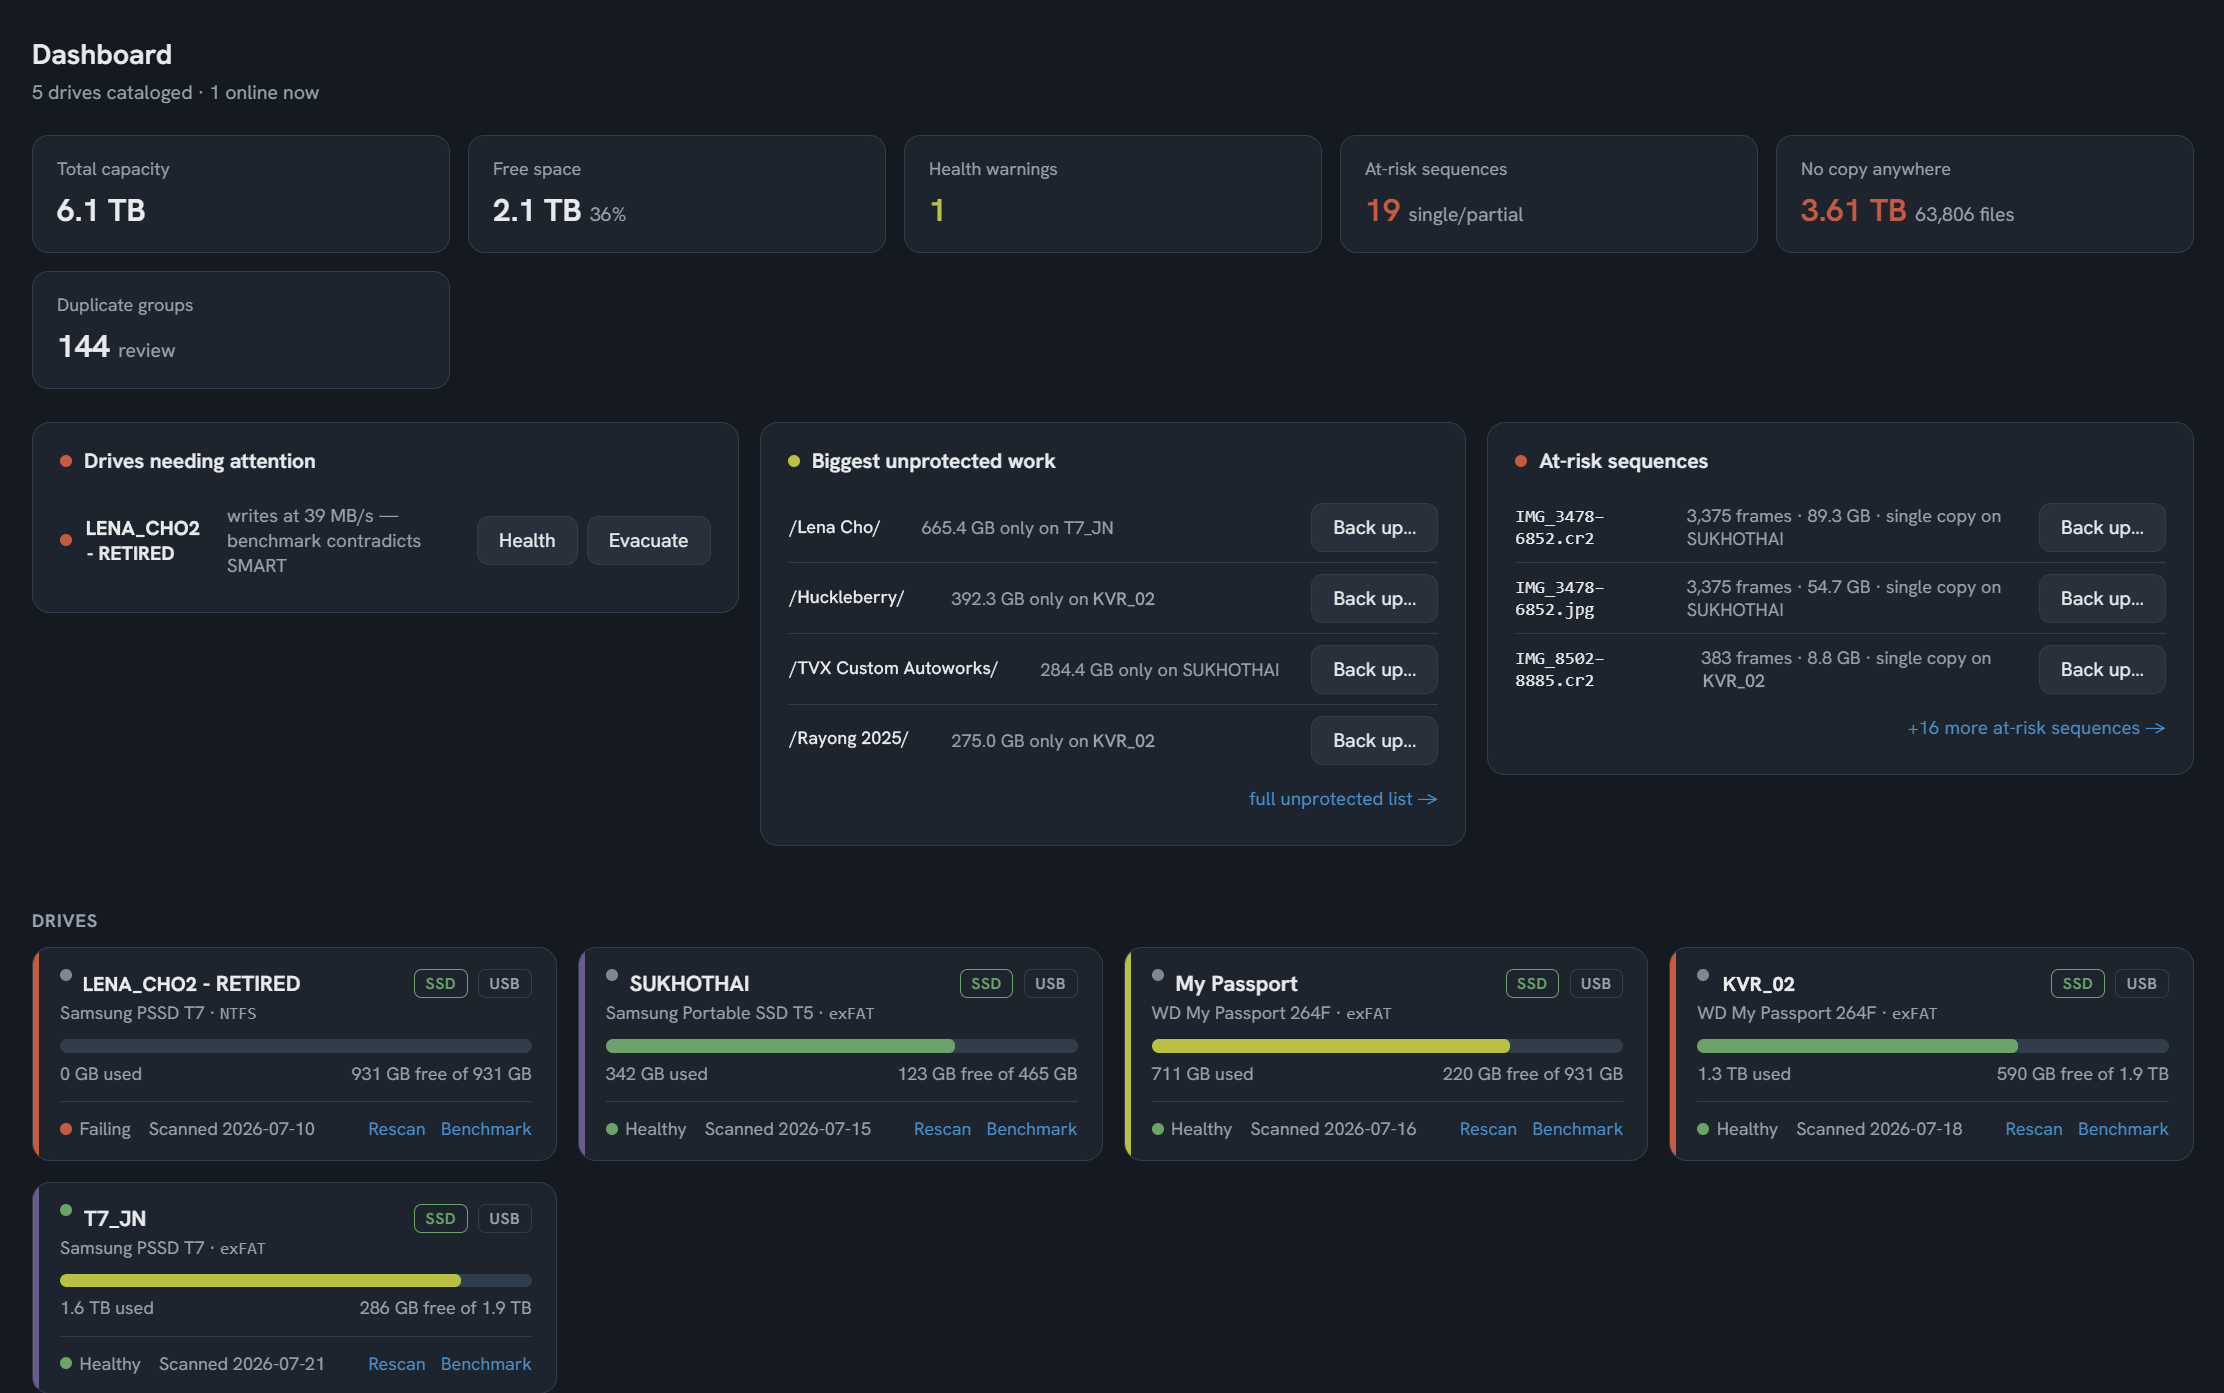This screenshot has width=2224, height=1393.
Task: Benchmark the SUKHOTHAI drive
Action: pyautogui.click(x=1031, y=1128)
